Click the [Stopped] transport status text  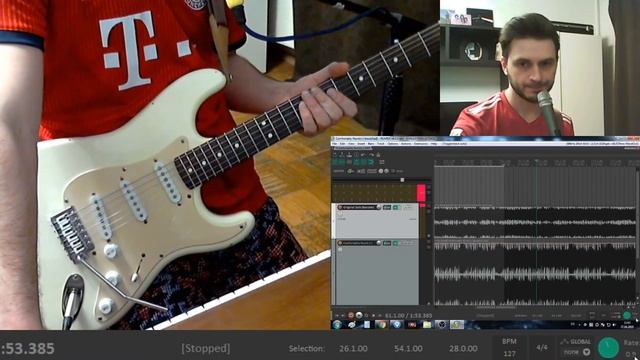pyautogui.click(x=206, y=349)
